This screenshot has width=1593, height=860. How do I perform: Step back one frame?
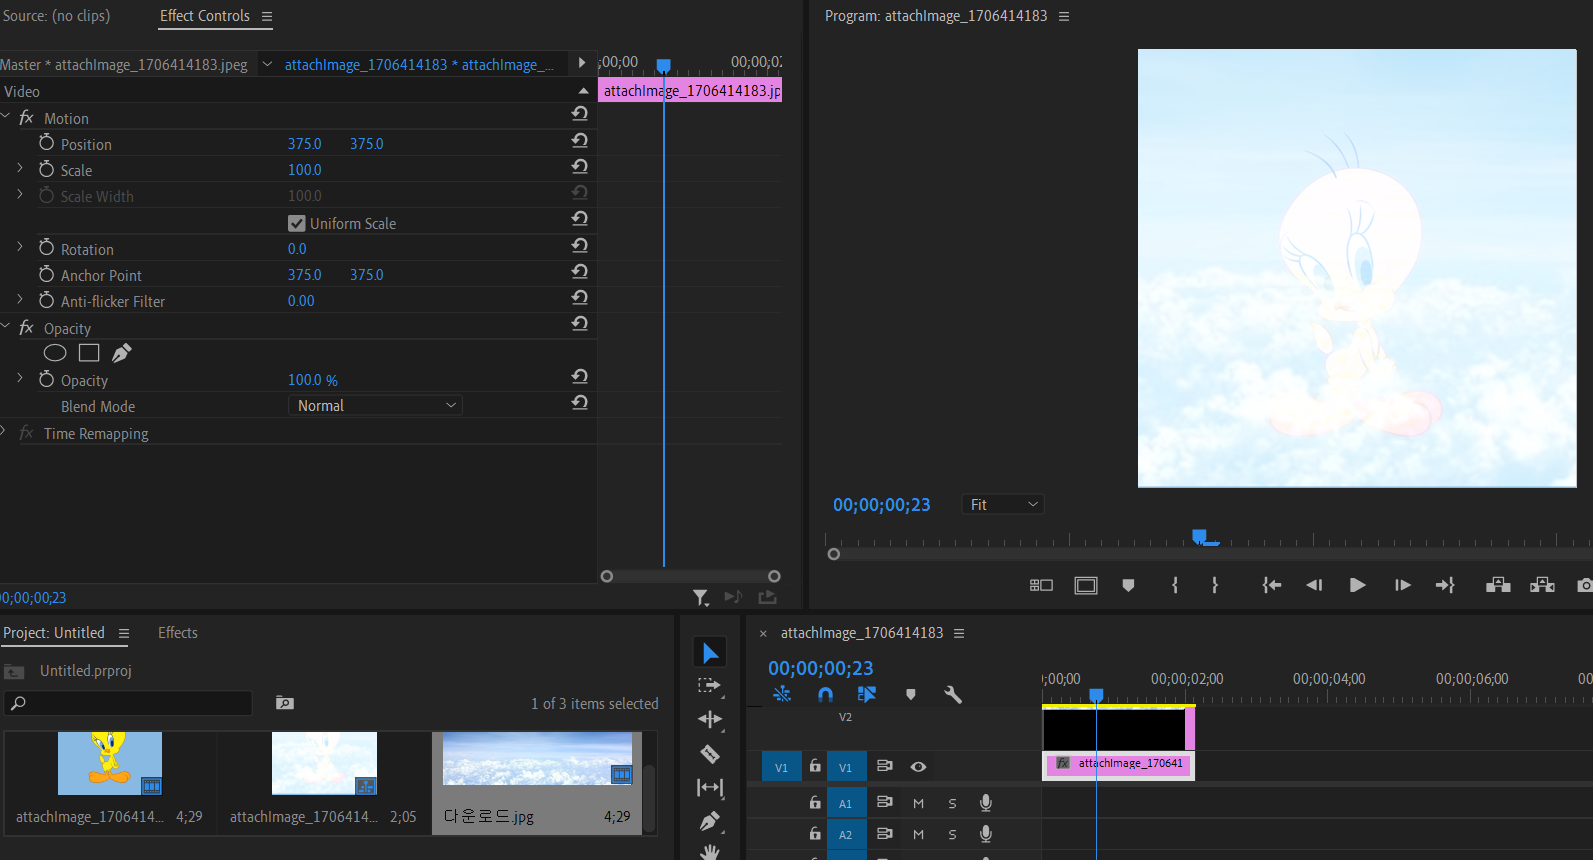tap(1314, 585)
